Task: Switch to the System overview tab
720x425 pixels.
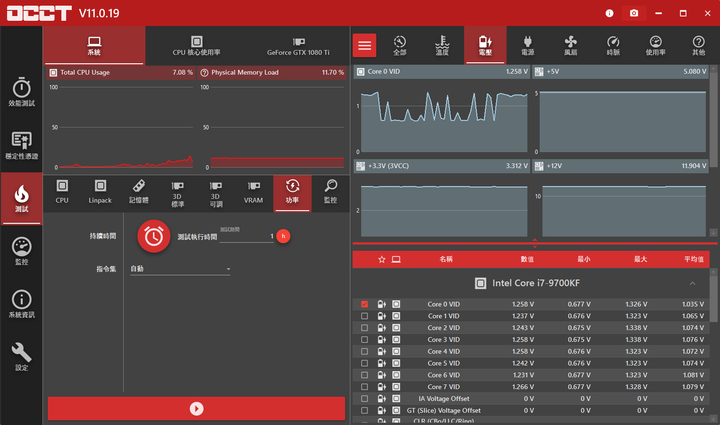Action: (94, 45)
